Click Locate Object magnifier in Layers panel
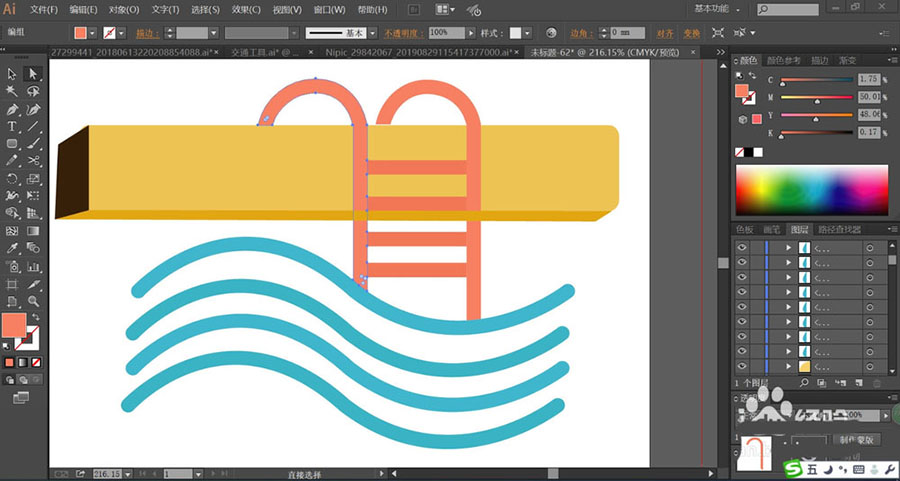 pyautogui.click(x=805, y=382)
